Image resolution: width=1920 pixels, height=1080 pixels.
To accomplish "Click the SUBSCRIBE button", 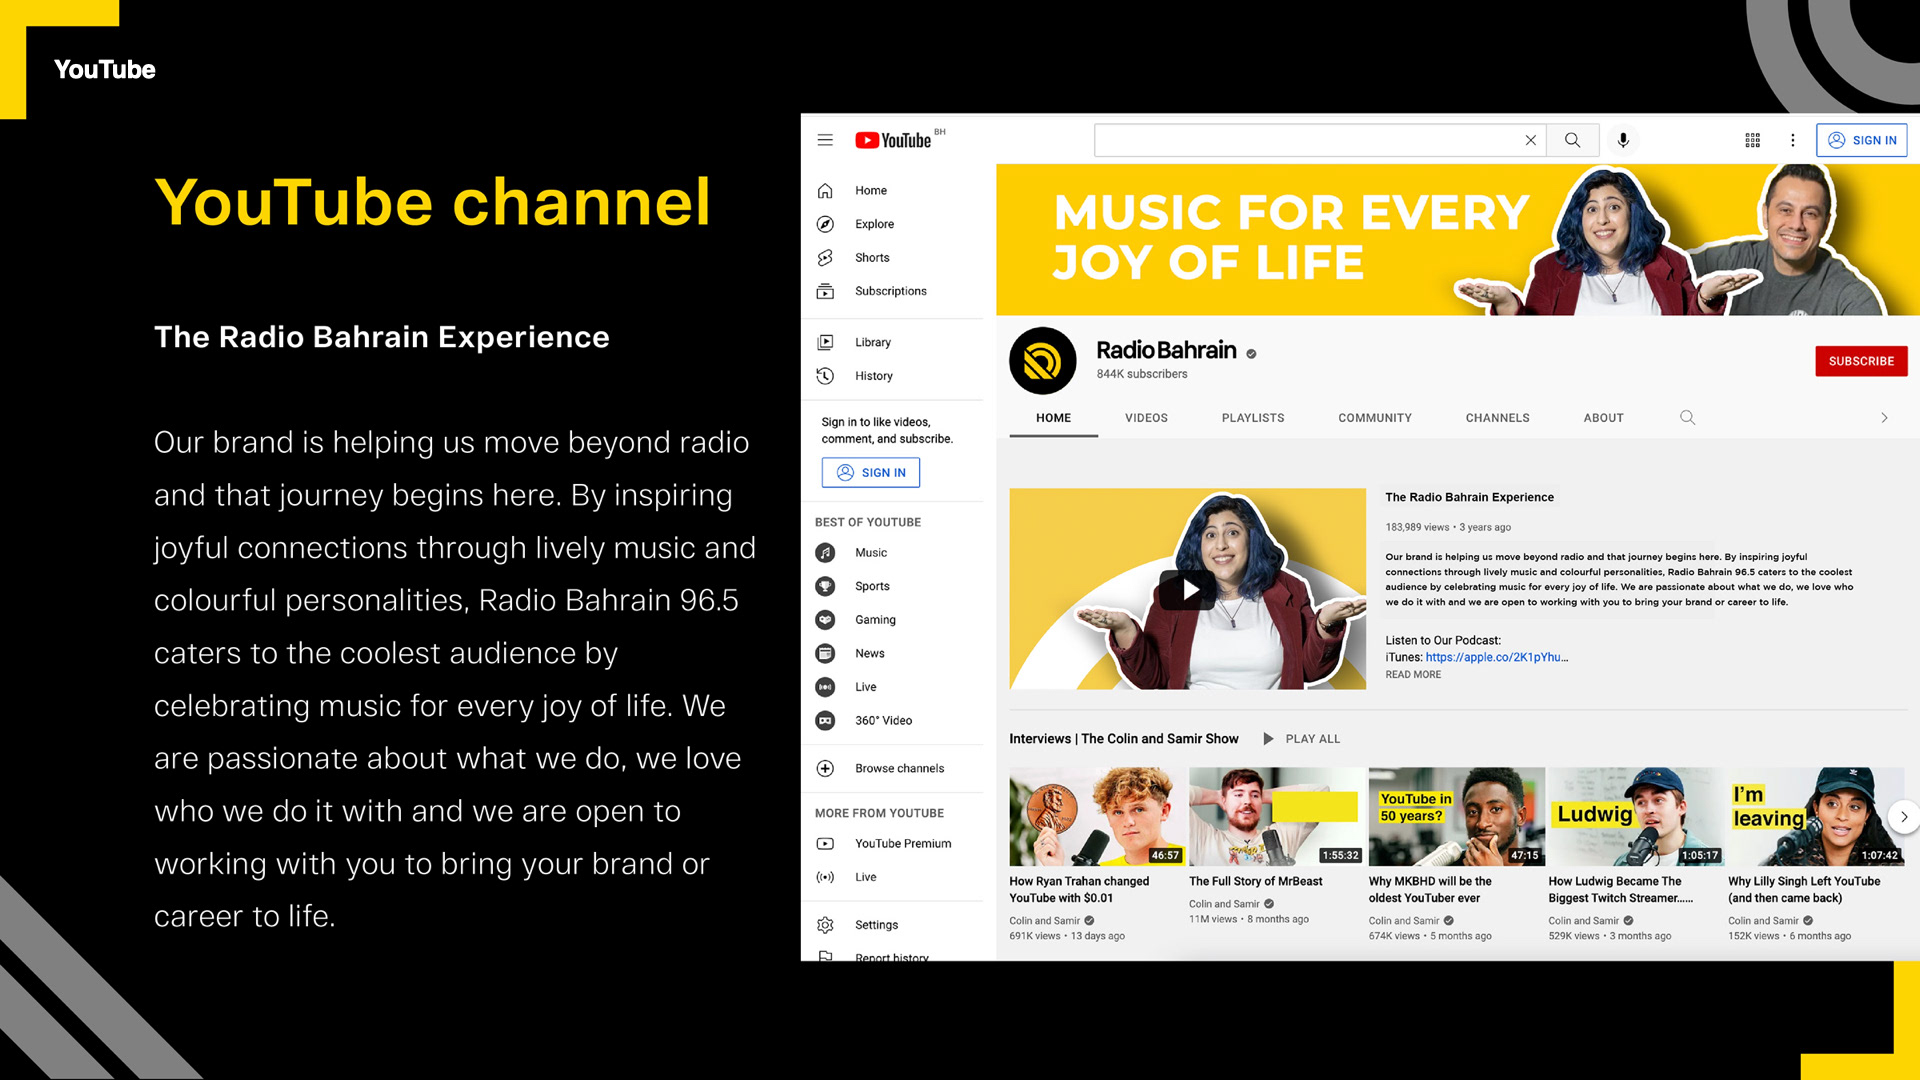I will click(x=1861, y=361).
